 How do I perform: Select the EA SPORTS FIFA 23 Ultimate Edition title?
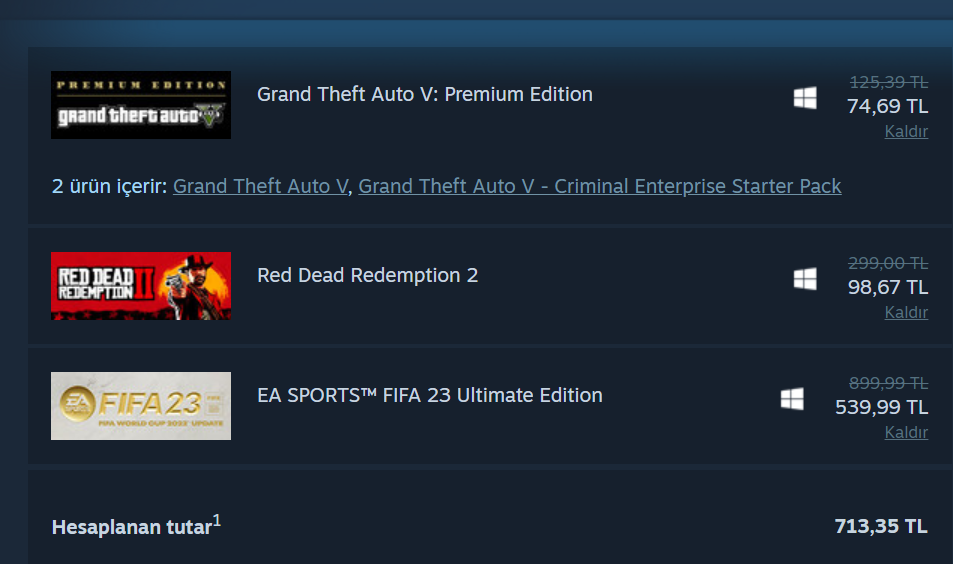(x=430, y=395)
